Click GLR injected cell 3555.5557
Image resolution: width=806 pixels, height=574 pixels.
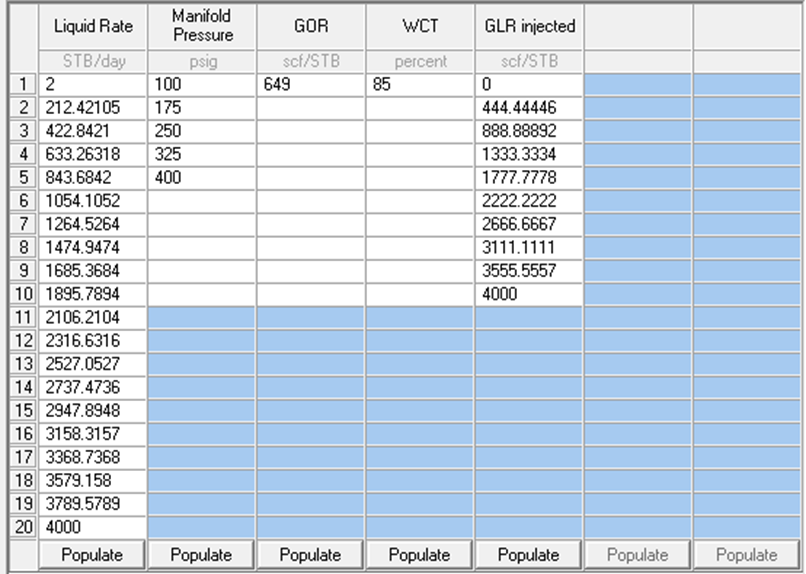point(529,271)
